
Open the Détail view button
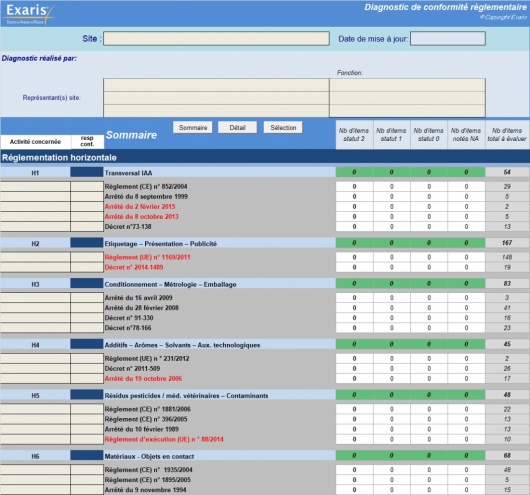237,127
